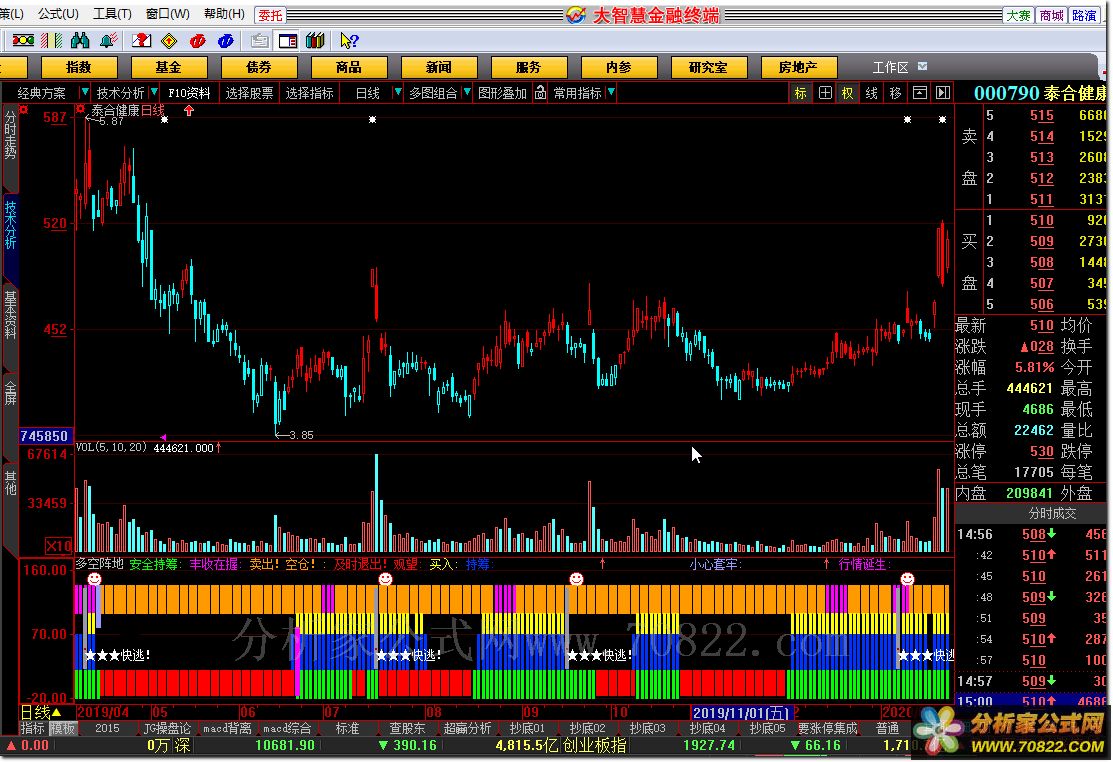Click the help cursor question icon

(349, 40)
